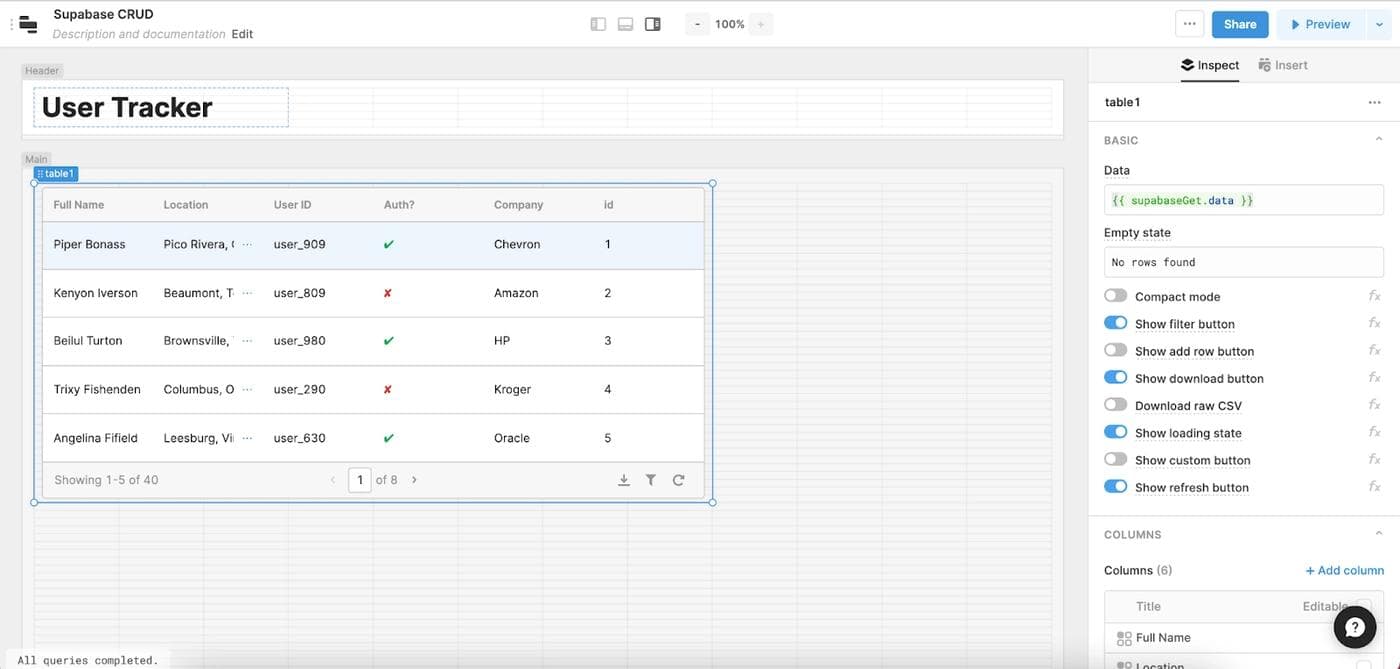Toggle the bottom panel layout icon
This screenshot has height=669, width=1400.
(x=625, y=24)
